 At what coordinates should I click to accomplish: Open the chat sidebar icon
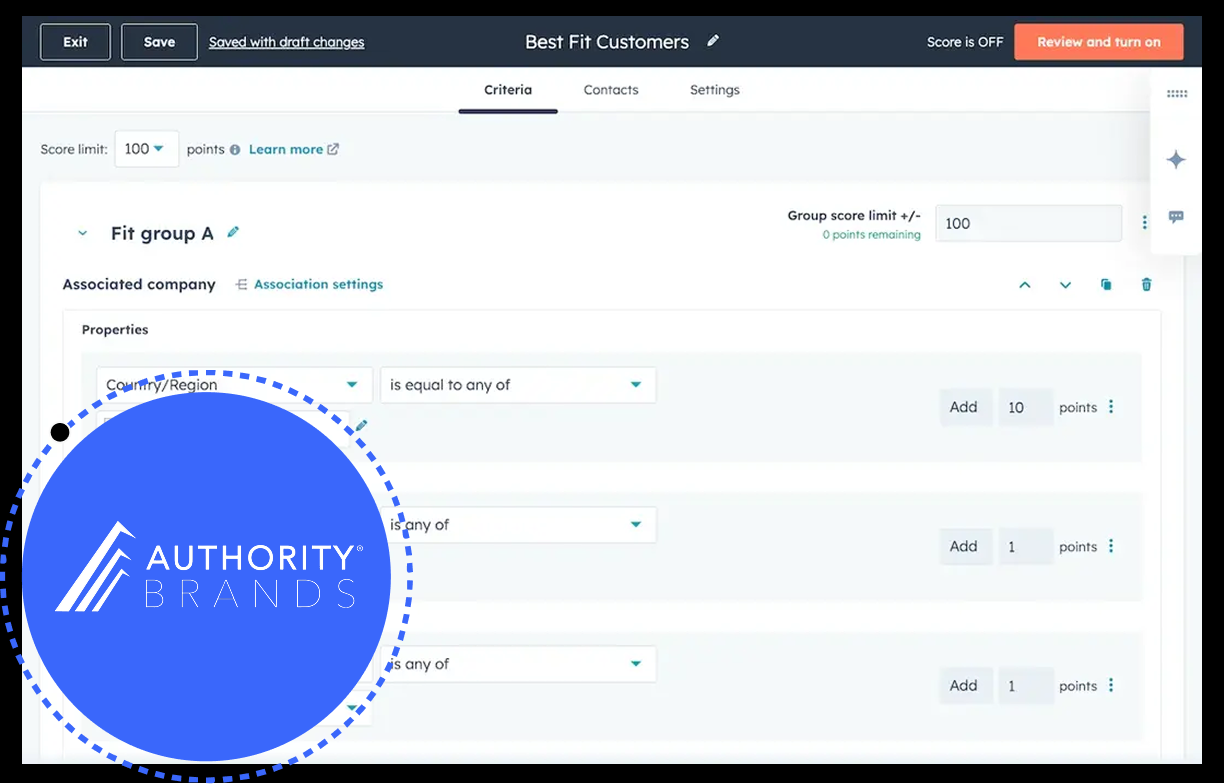[x=1176, y=217]
